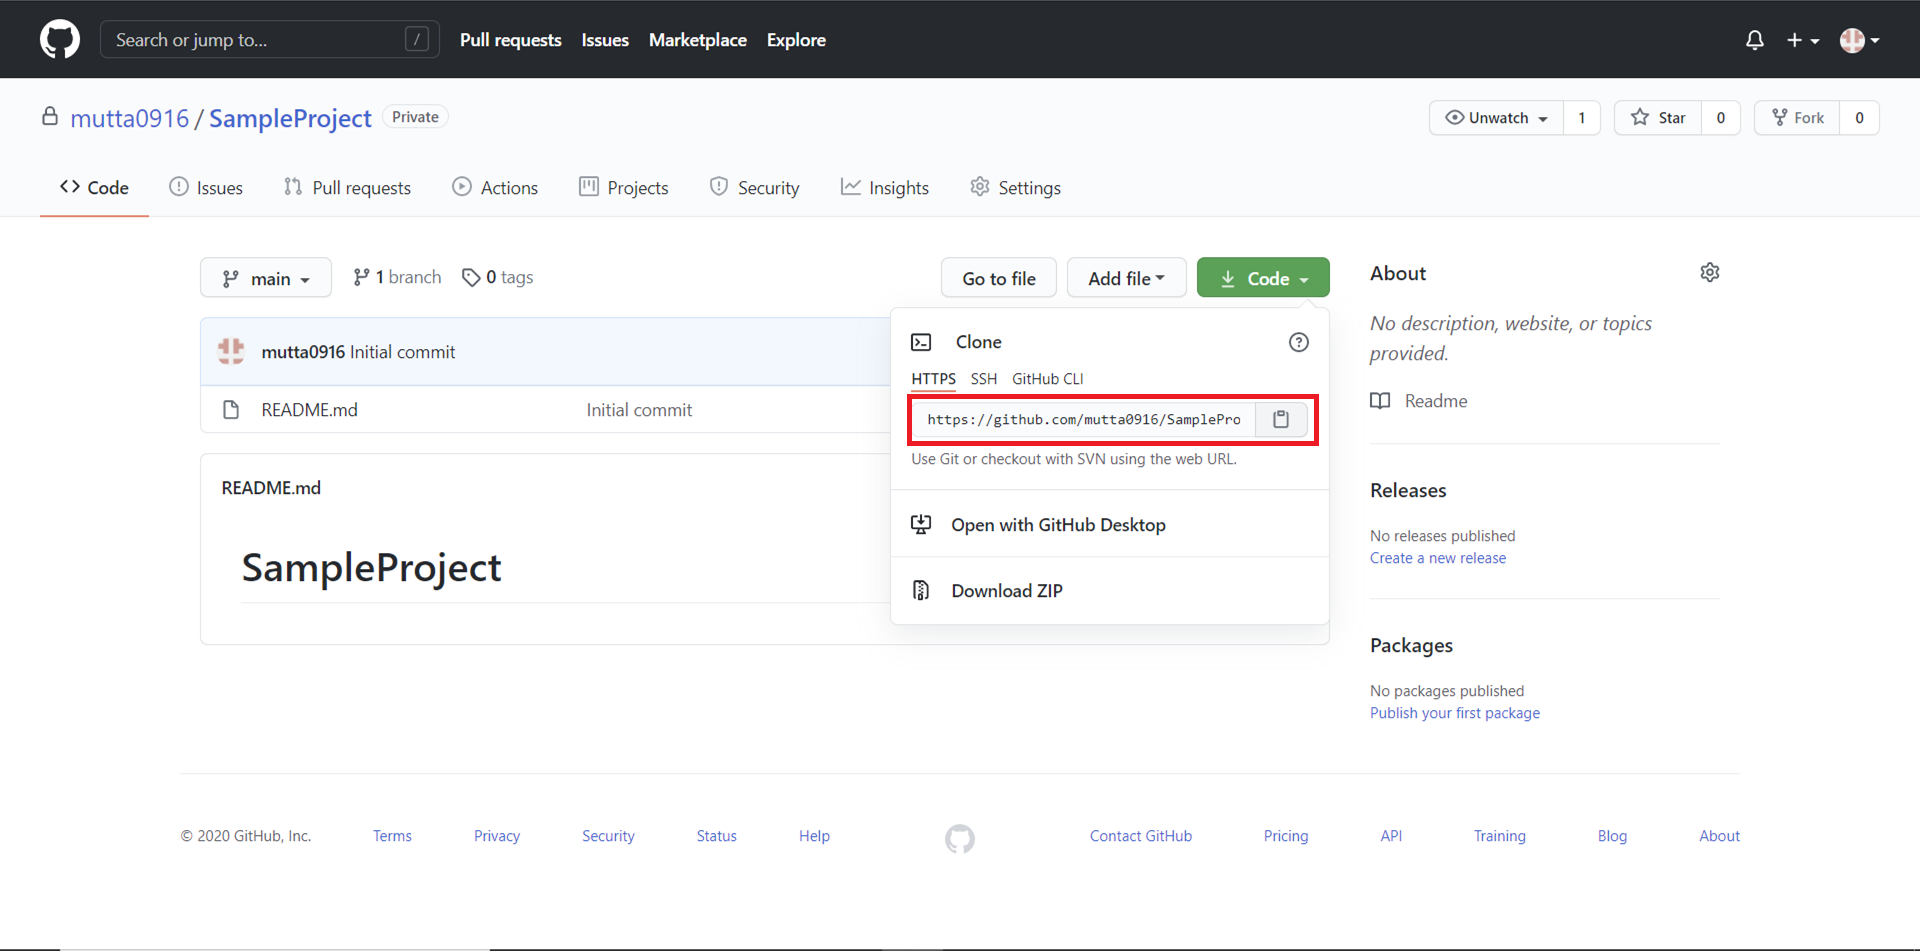Switch to the Projects tab
Screen dimensions: 1920x951
click(x=624, y=187)
